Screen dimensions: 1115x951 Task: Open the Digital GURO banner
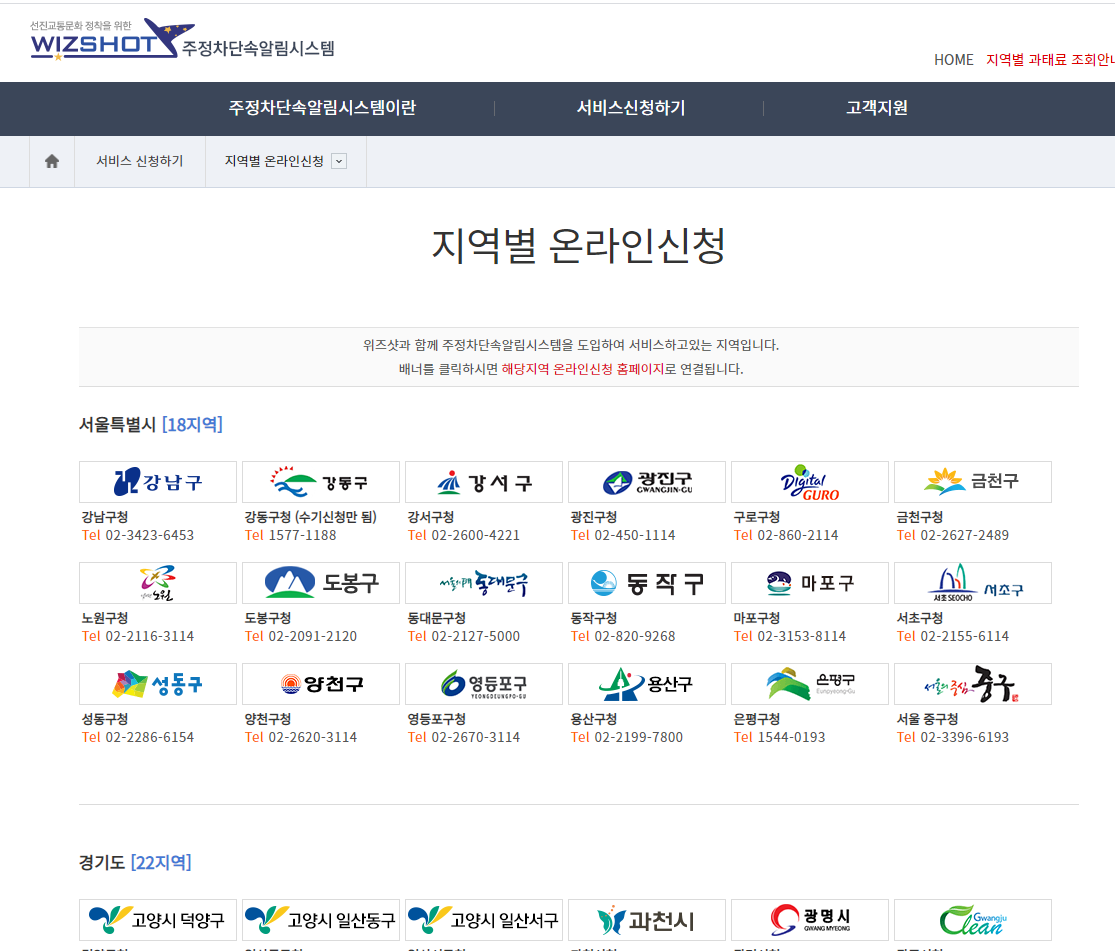point(810,482)
